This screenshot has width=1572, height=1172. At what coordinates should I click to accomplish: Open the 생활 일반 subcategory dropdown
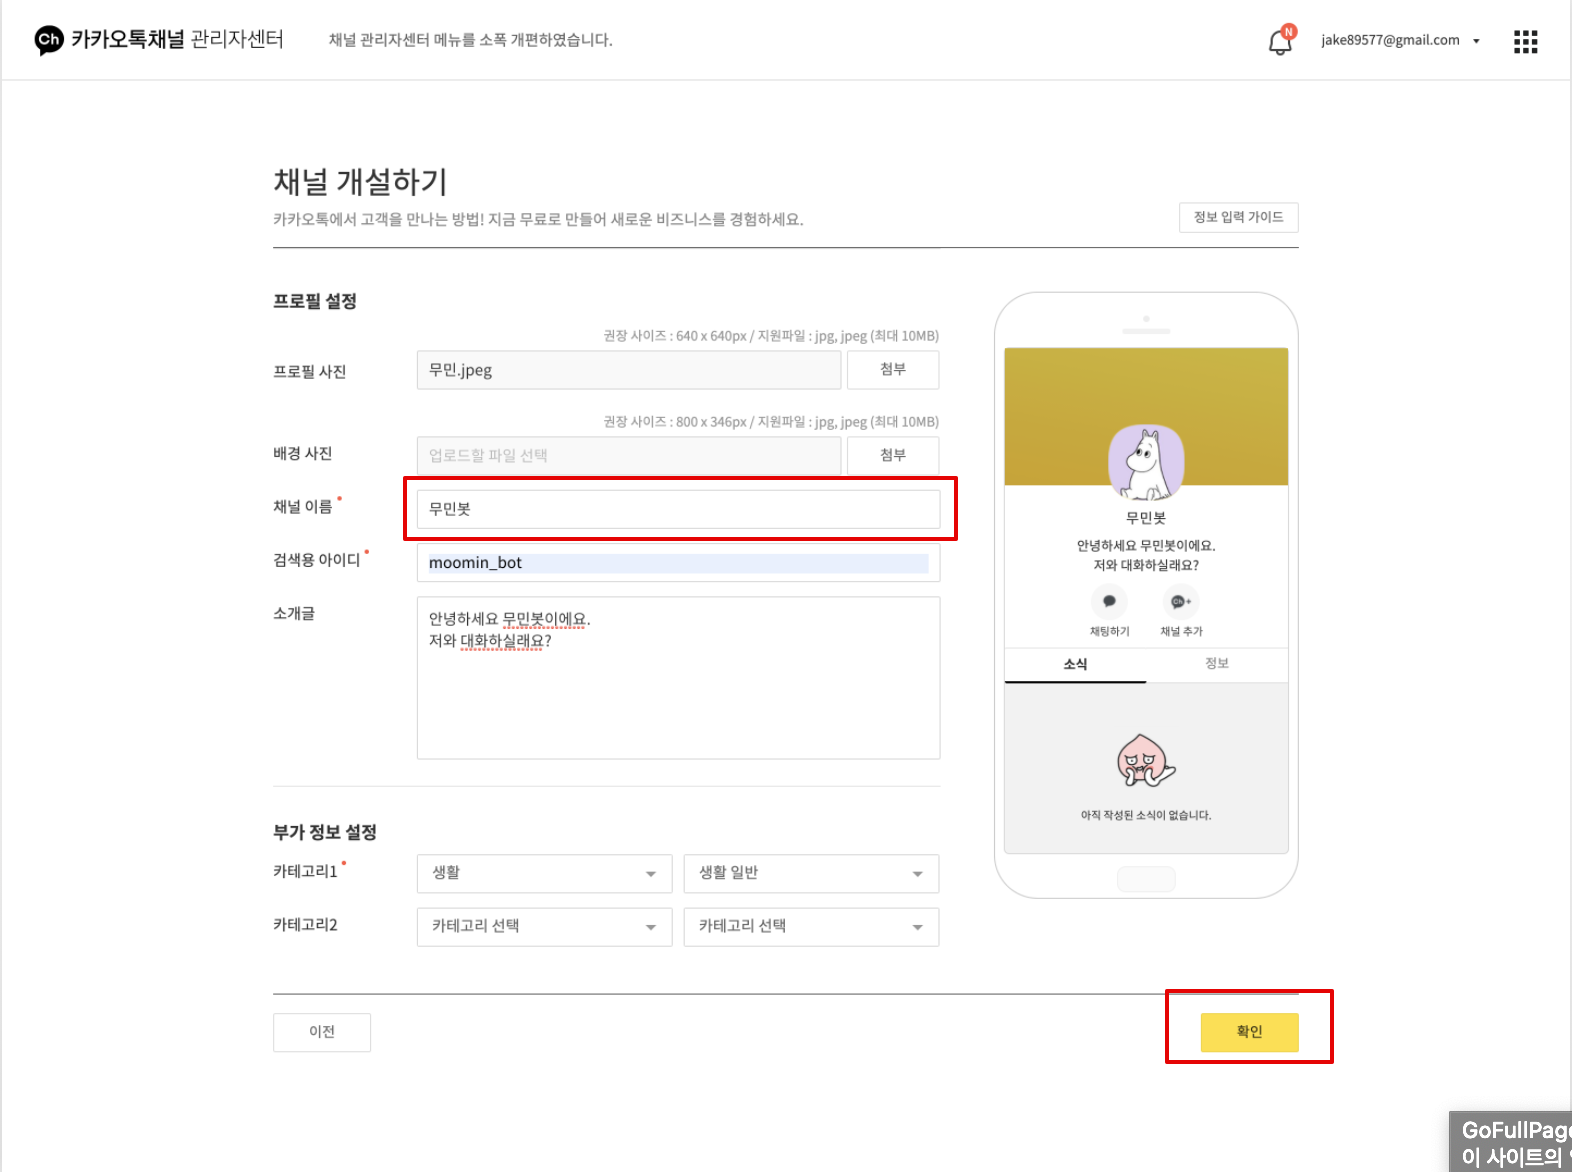tap(811, 873)
